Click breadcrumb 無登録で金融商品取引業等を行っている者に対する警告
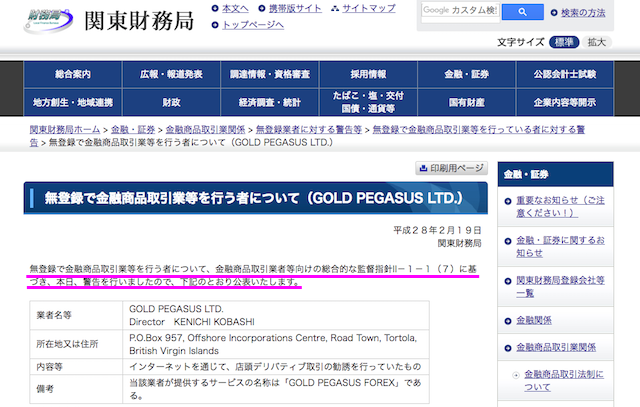640x407 pixels. coord(478,130)
